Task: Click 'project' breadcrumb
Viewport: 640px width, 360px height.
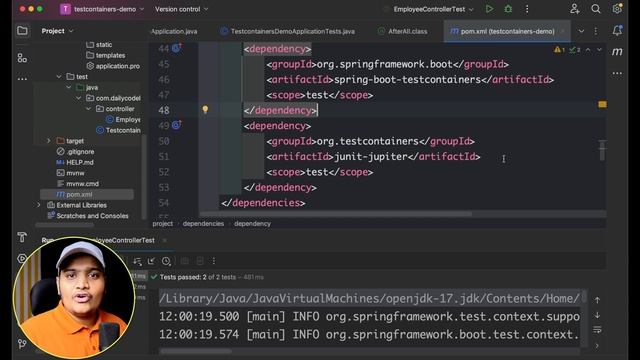Action: 162,224
